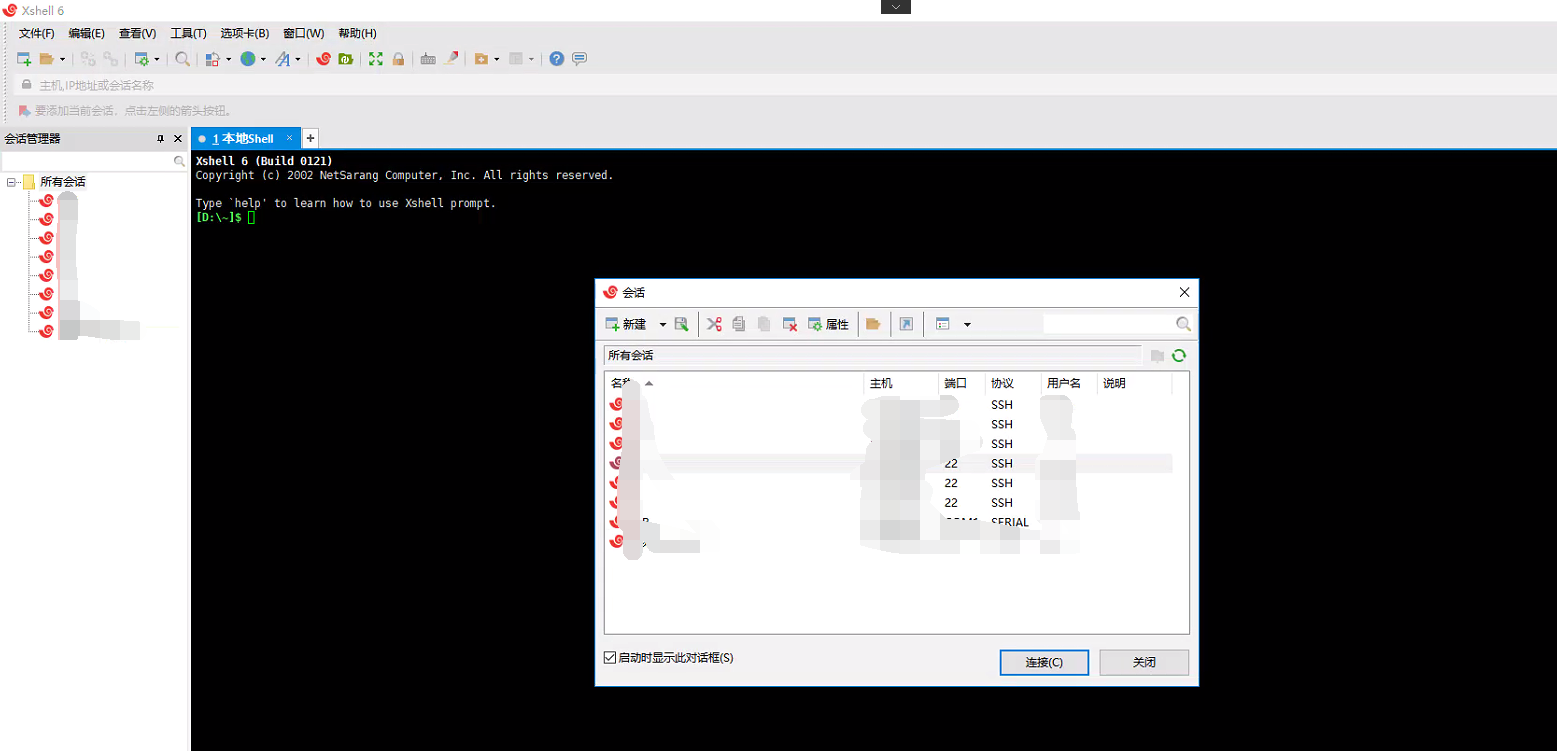Image resolution: width=1557 pixels, height=751 pixels.
Task: Open the dropdown arrow next to 新建
Action: (662, 324)
